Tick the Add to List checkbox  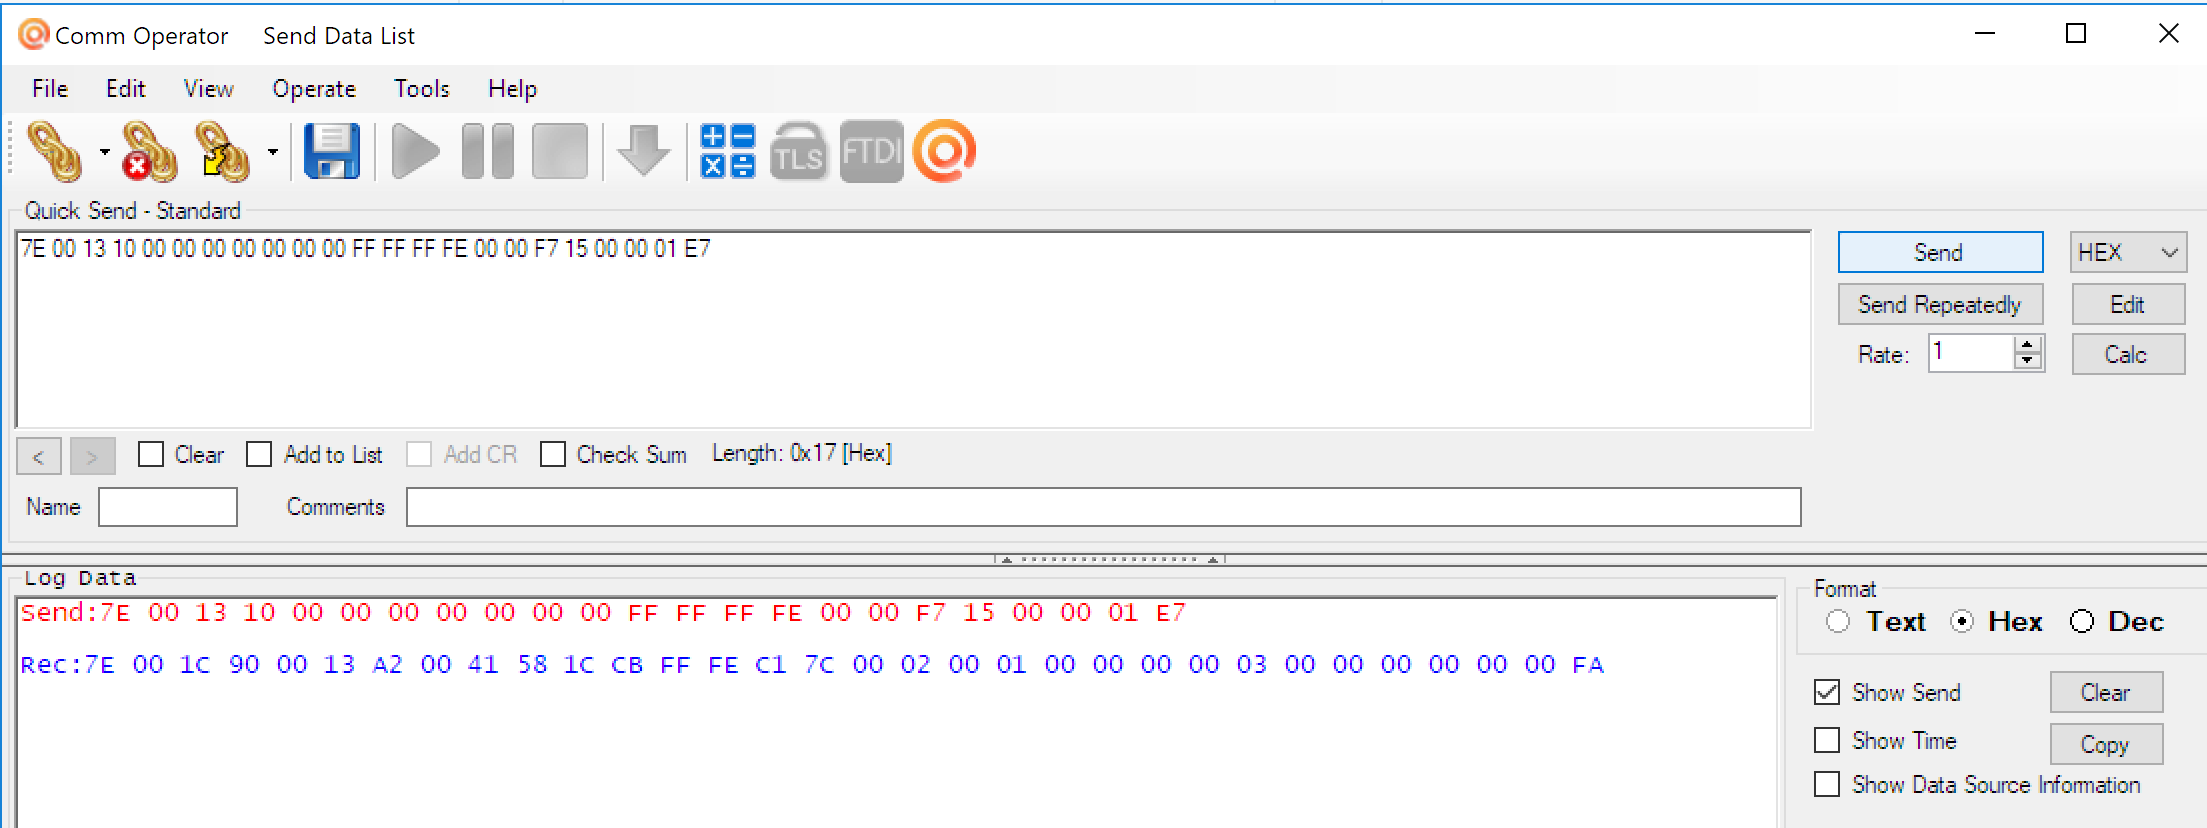pos(259,454)
